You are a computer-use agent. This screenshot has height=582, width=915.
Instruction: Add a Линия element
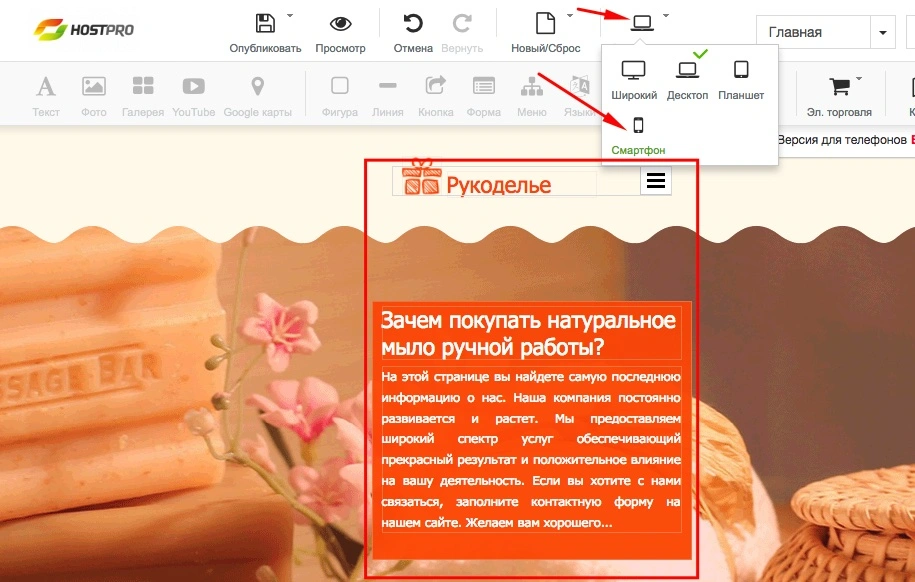[x=387, y=96]
